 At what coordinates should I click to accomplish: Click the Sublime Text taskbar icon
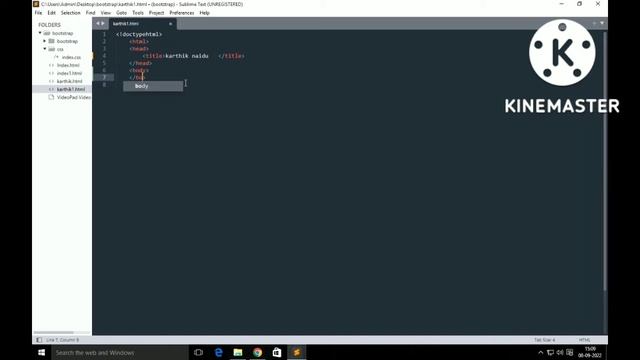[297, 353]
